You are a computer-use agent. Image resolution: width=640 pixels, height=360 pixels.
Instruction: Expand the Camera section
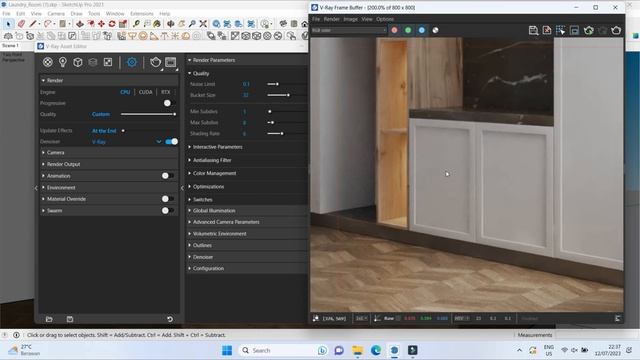point(108,153)
